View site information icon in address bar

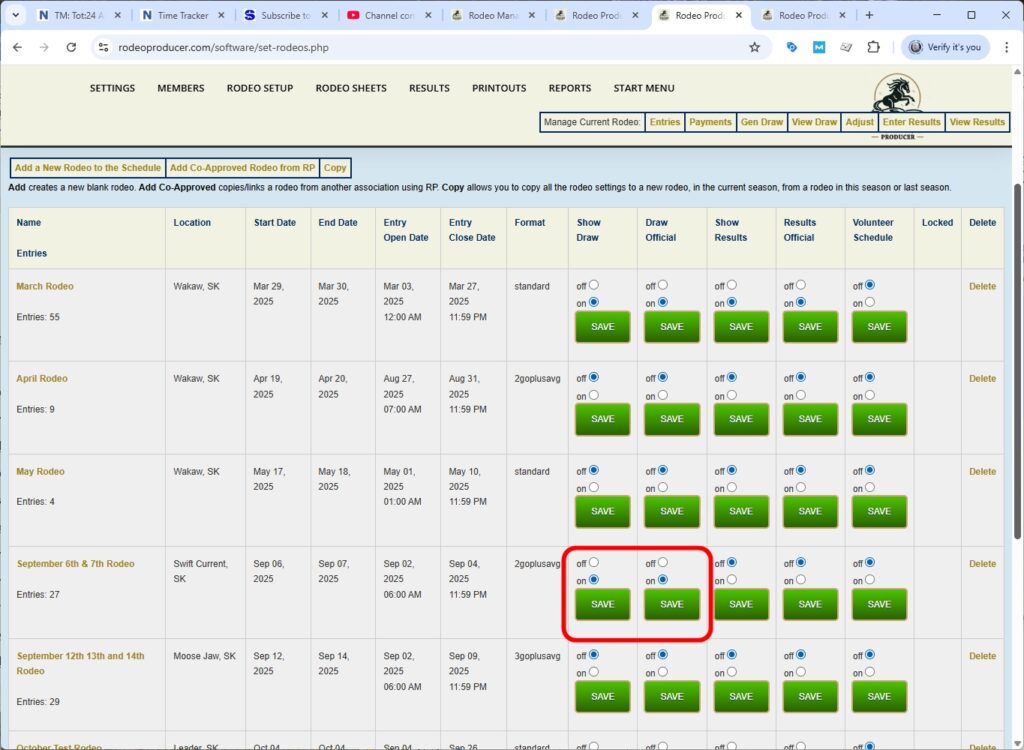[x=103, y=47]
